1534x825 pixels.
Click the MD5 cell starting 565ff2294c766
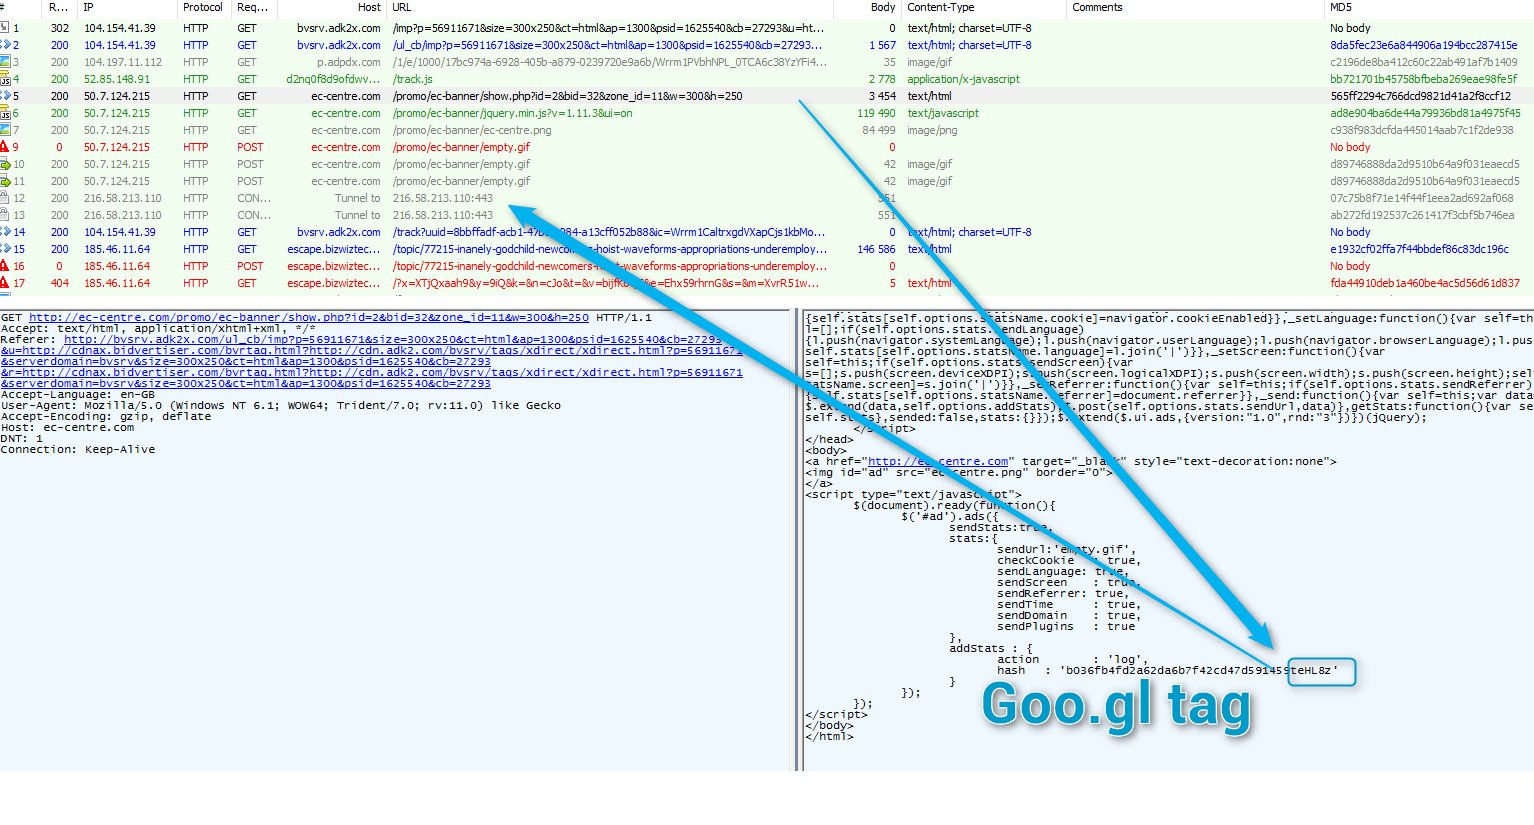(1421, 96)
